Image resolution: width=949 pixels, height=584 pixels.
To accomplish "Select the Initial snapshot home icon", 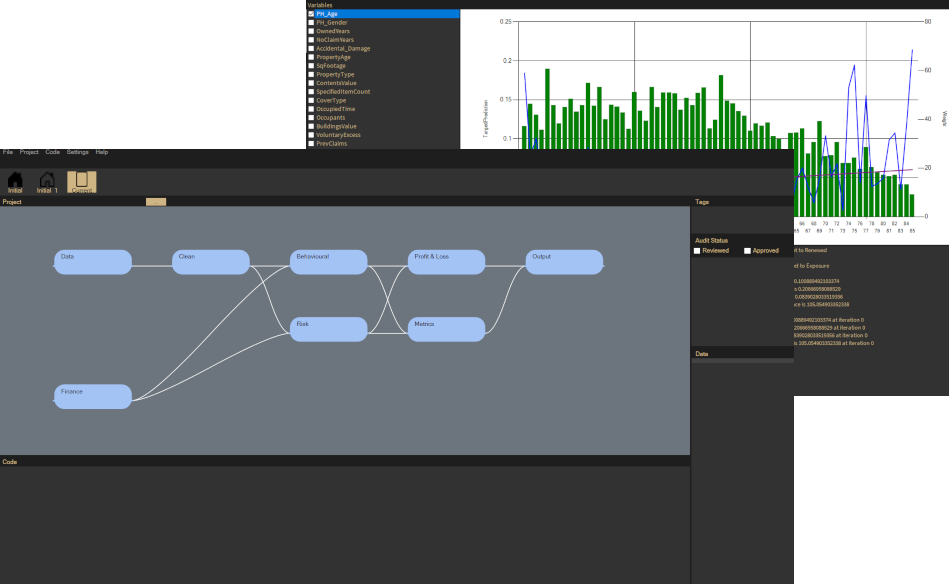I will click(14, 182).
